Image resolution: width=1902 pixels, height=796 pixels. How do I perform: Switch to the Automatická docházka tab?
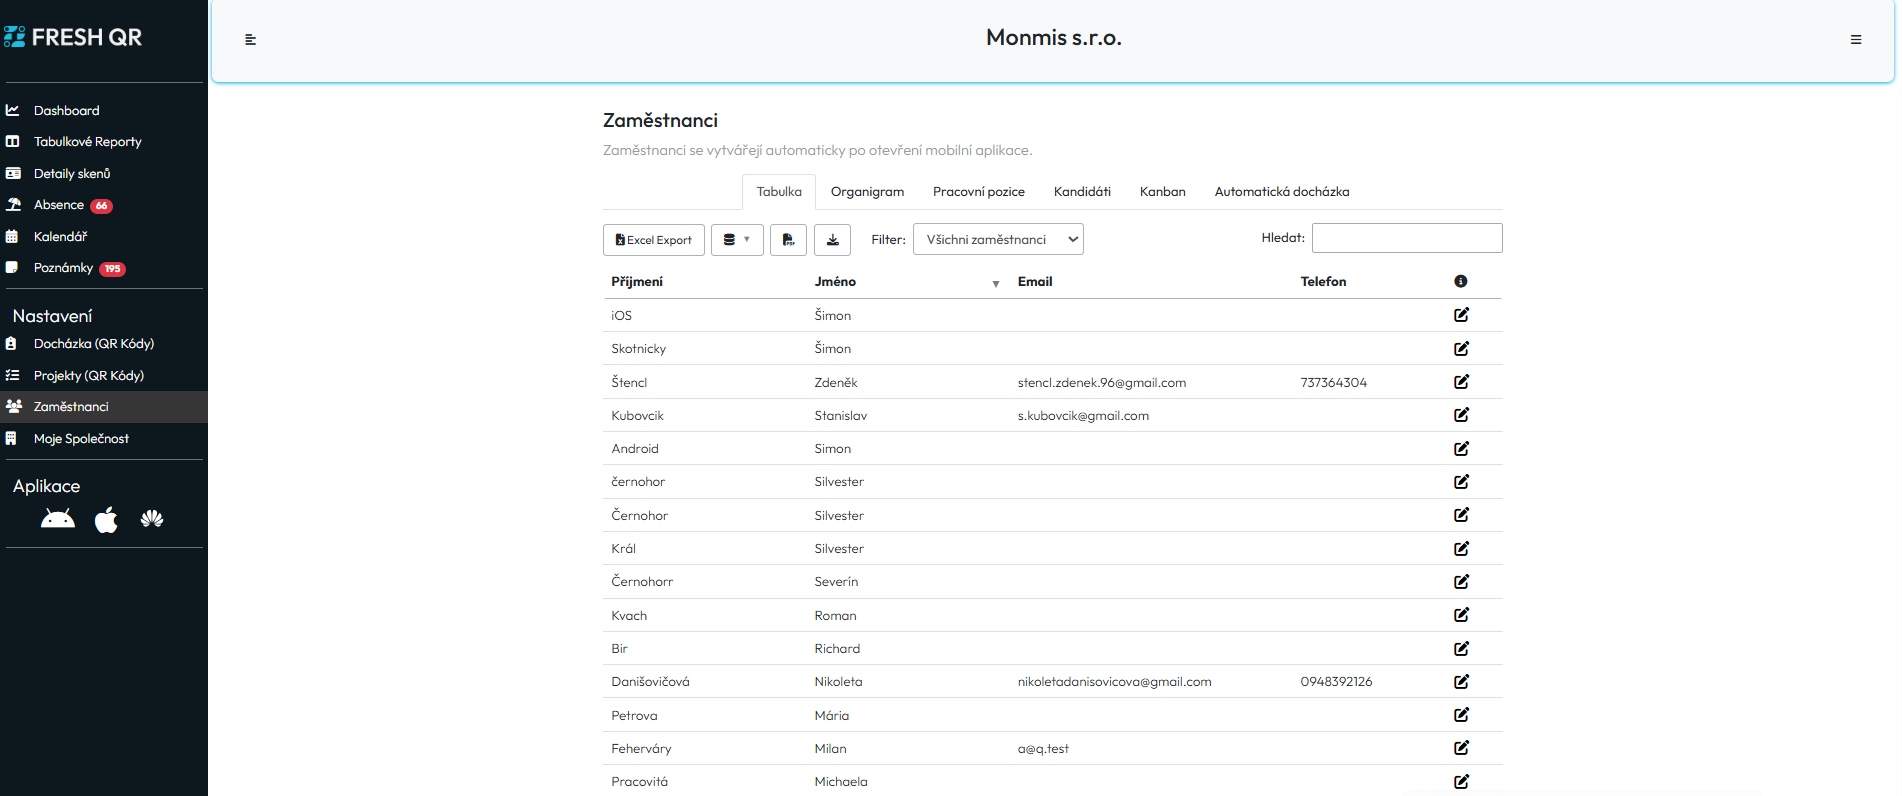coord(1281,192)
